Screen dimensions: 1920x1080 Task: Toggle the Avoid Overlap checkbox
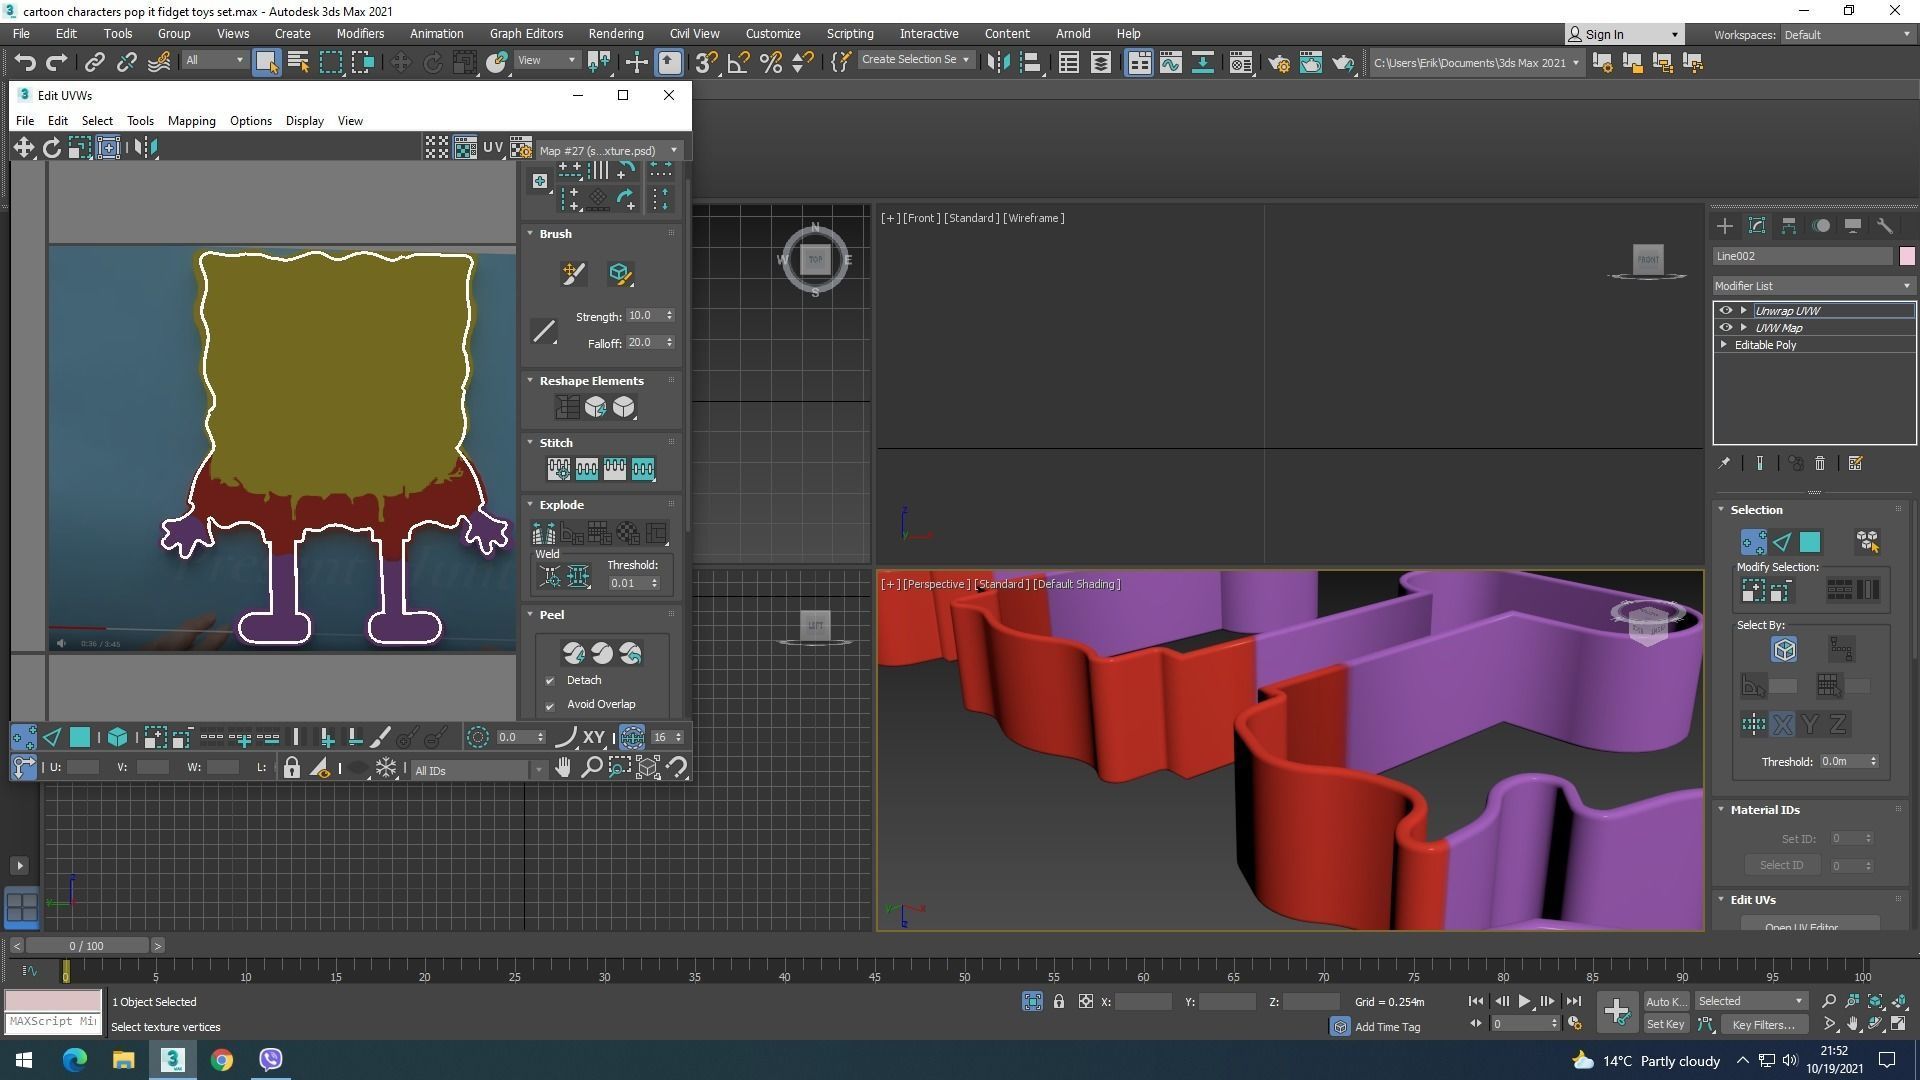(x=550, y=705)
